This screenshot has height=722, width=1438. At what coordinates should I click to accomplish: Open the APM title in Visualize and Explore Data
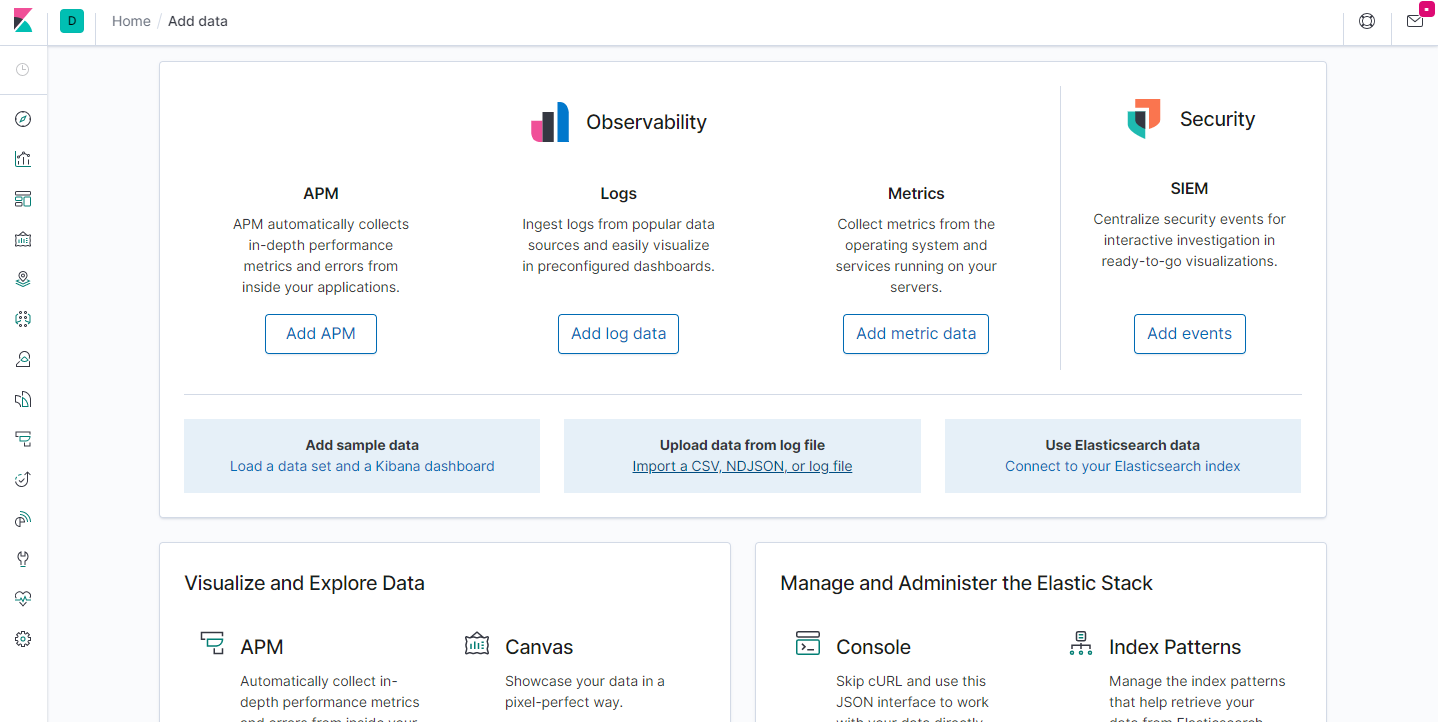(x=262, y=647)
